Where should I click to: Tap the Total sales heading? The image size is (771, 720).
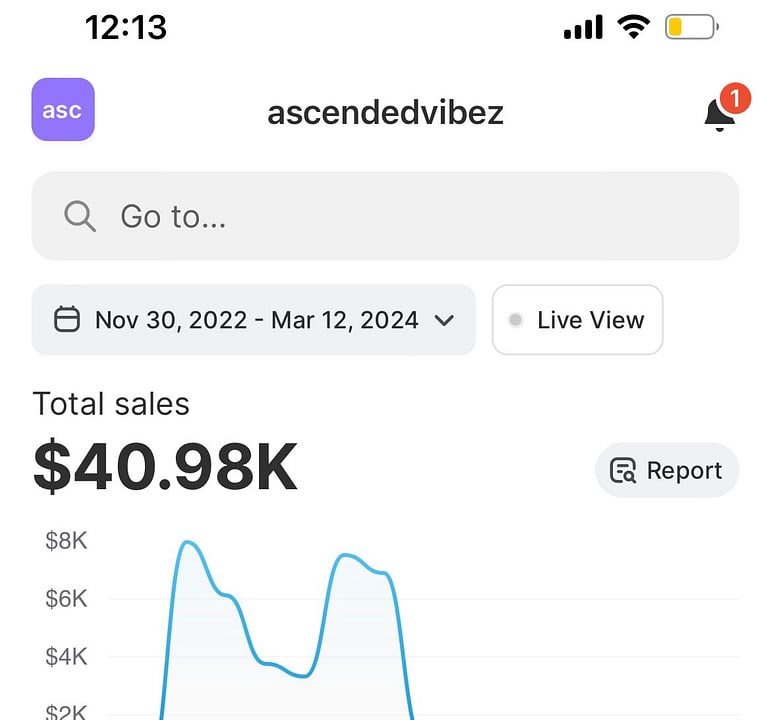coord(111,404)
